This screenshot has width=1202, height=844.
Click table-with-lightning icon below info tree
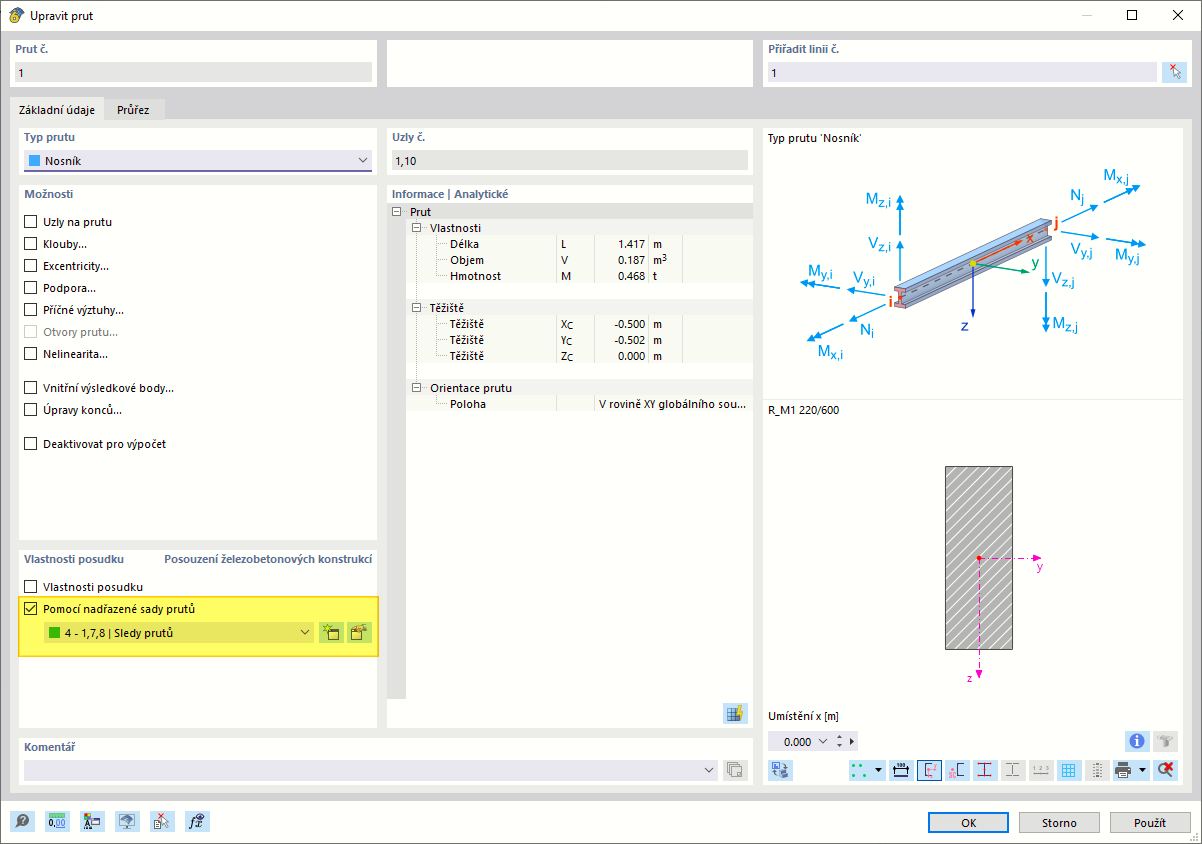[x=736, y=713]
